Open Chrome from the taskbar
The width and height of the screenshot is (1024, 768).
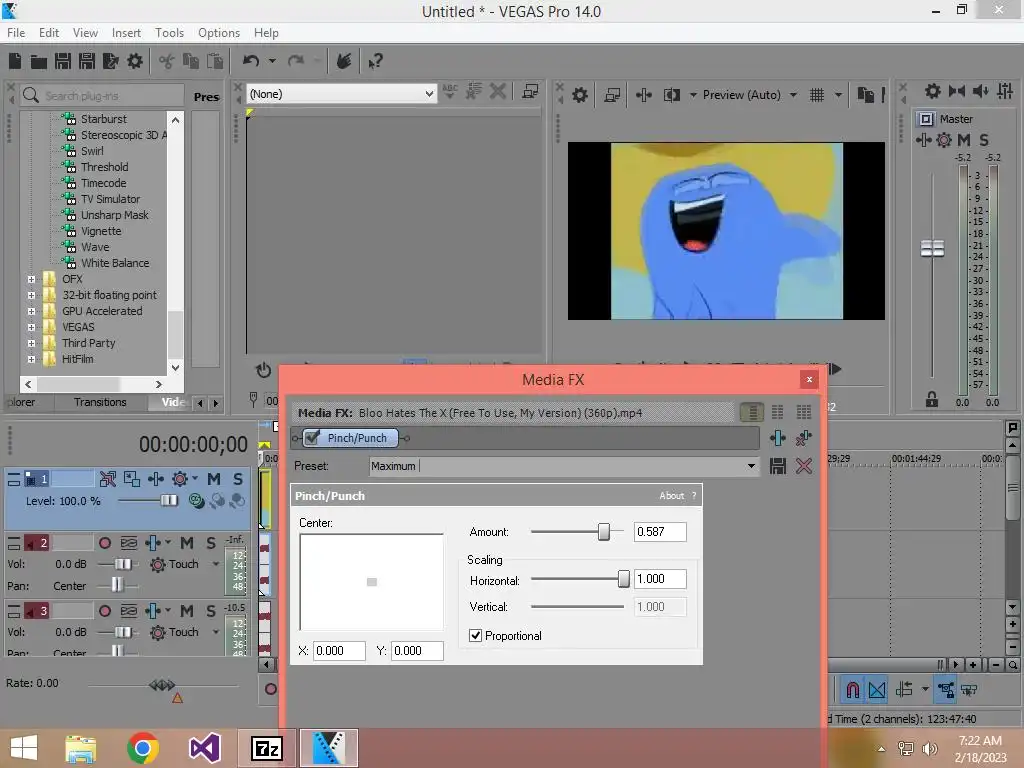pyautogui.click(x=143, y=748)
